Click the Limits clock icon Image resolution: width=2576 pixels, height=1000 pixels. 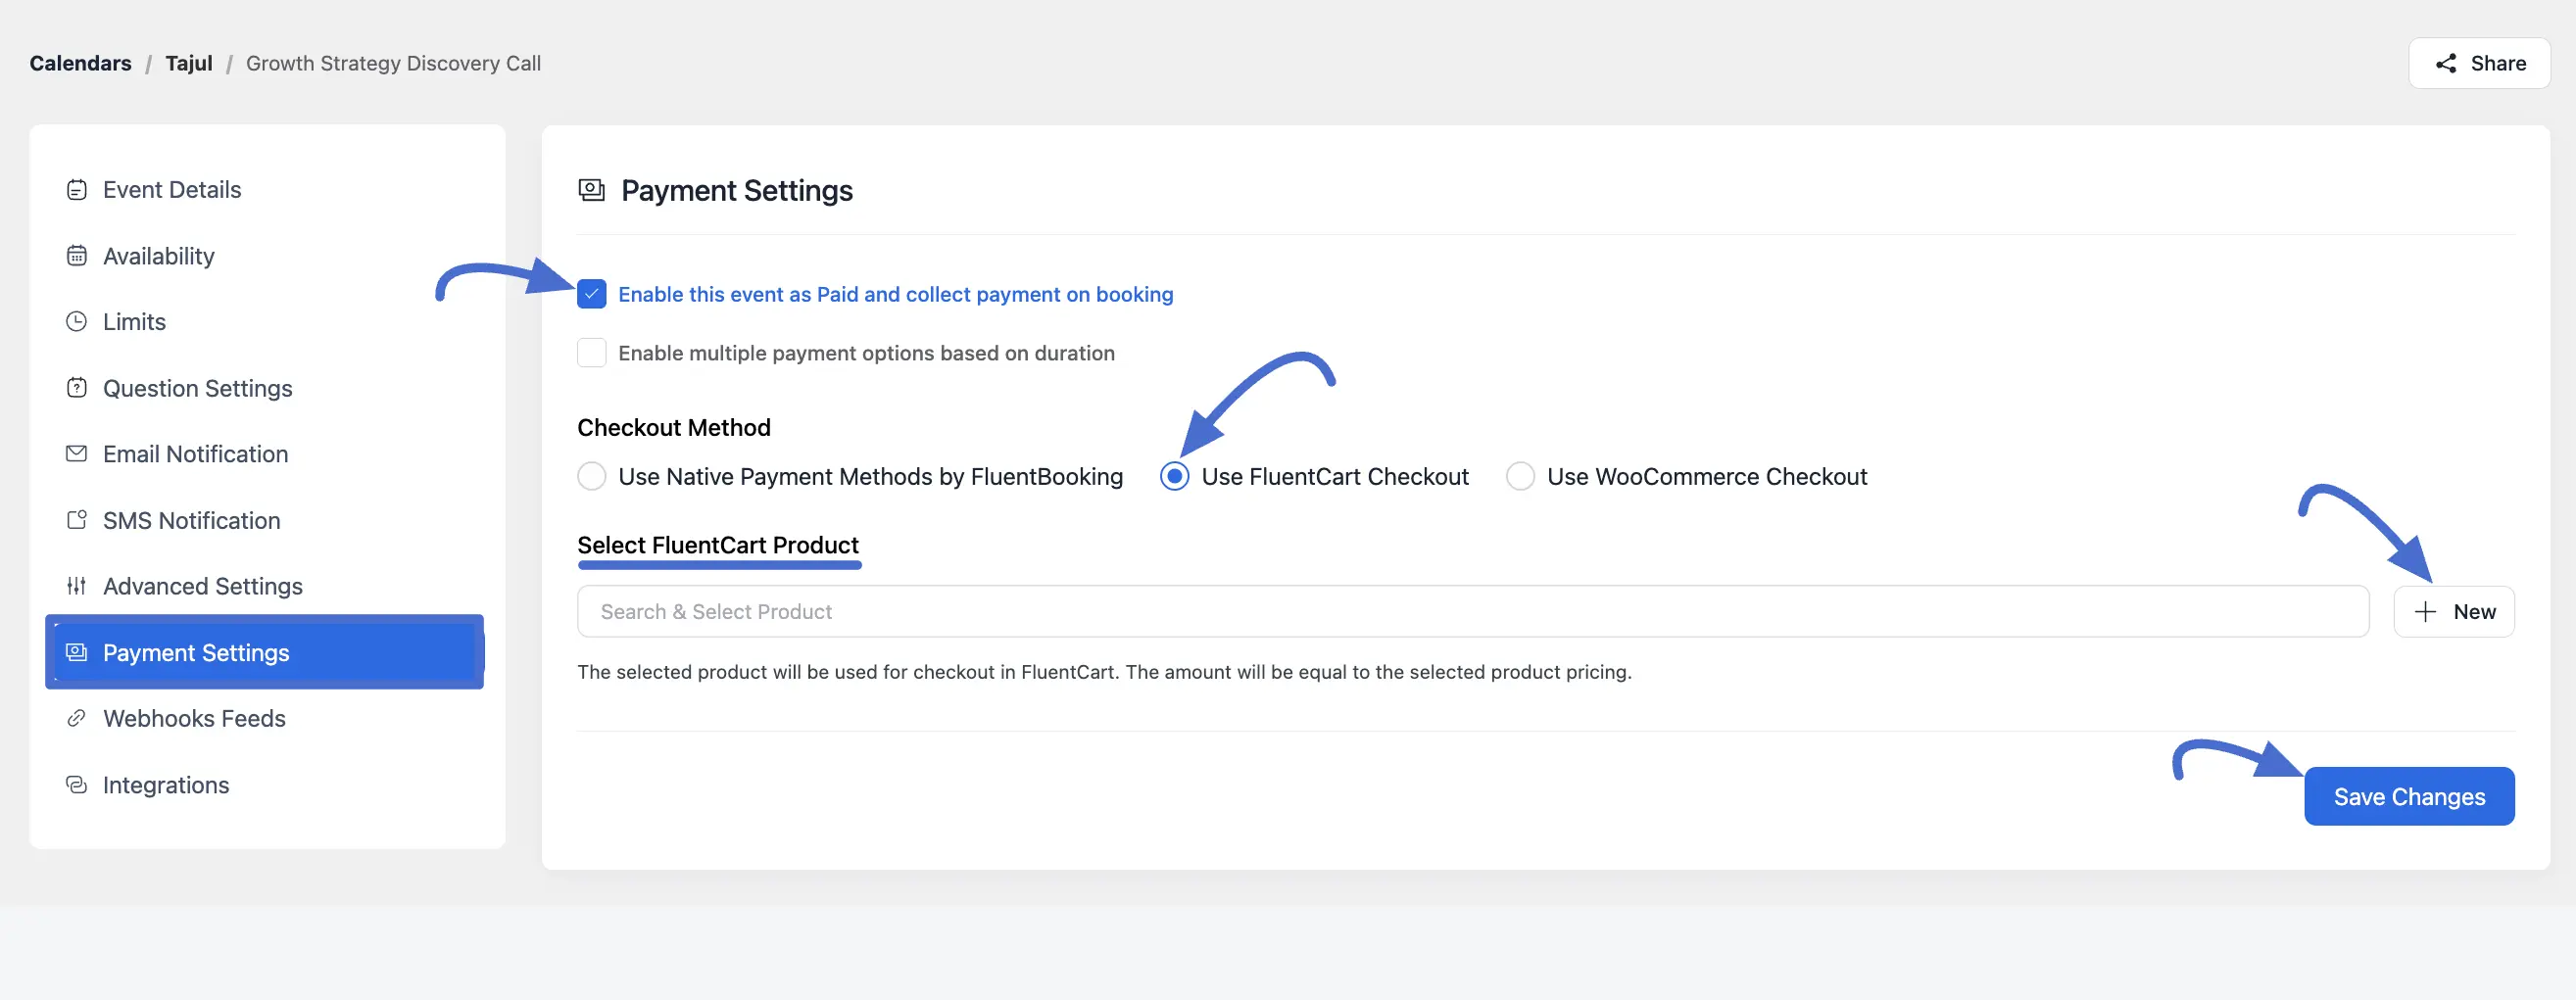78,321
